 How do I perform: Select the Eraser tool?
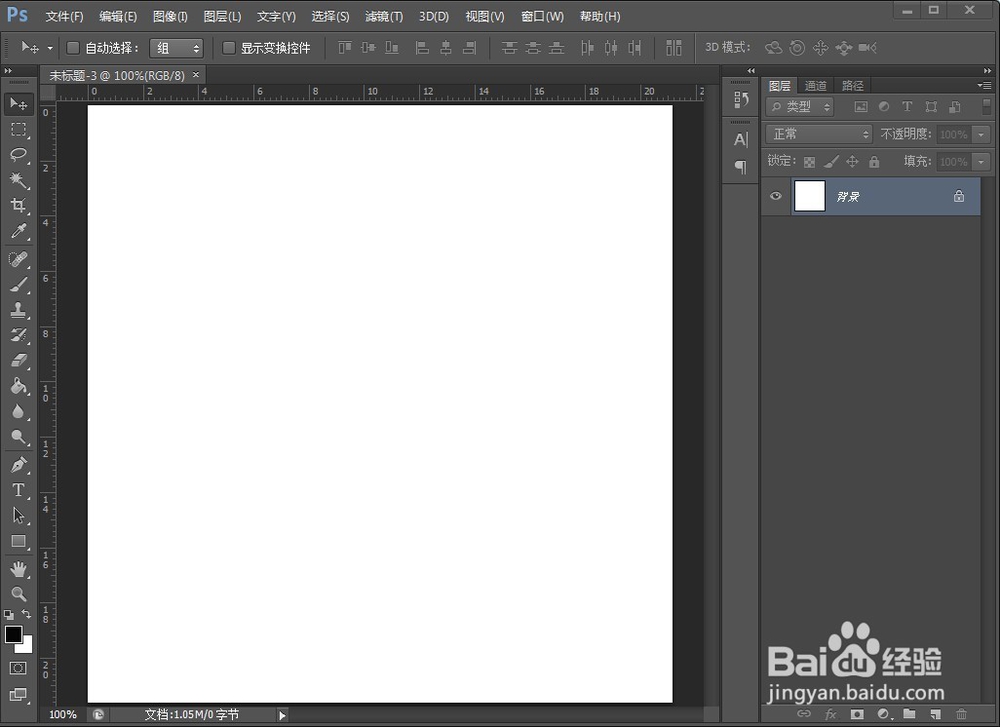point(18,361)
